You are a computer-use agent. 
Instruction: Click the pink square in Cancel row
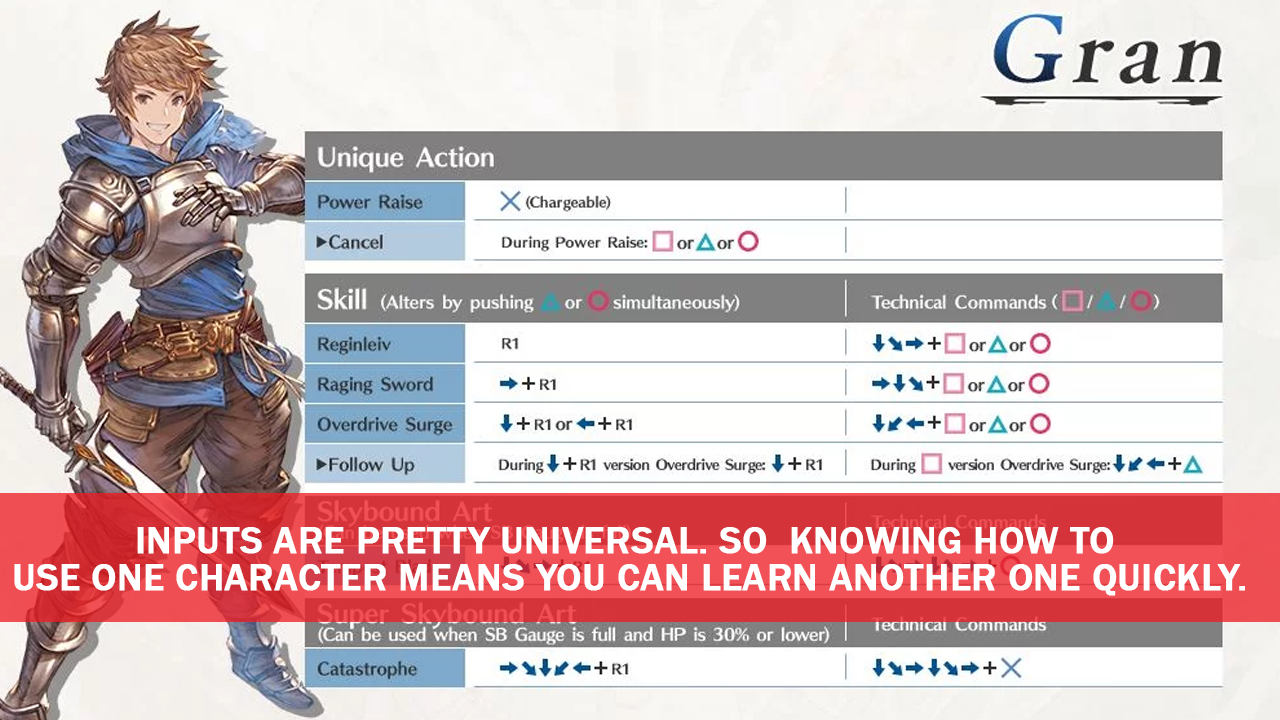coord(662,242)
